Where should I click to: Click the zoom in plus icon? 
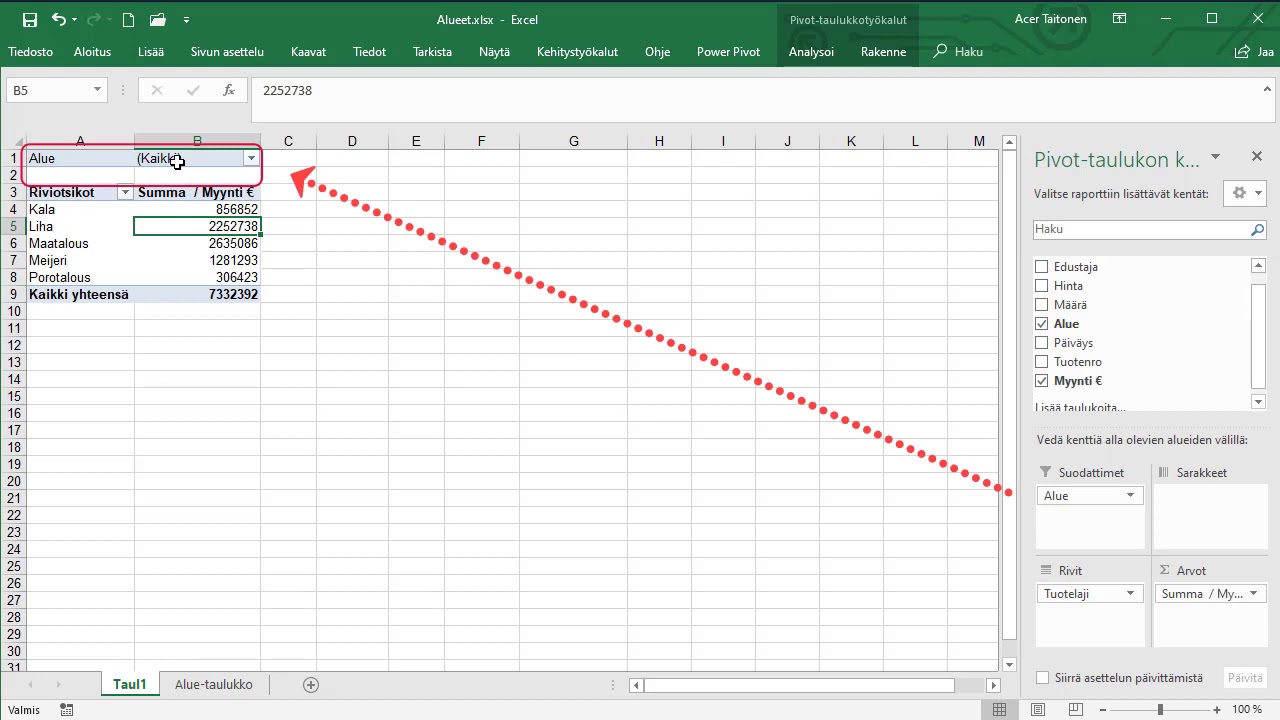click(x=1217, y=710)
